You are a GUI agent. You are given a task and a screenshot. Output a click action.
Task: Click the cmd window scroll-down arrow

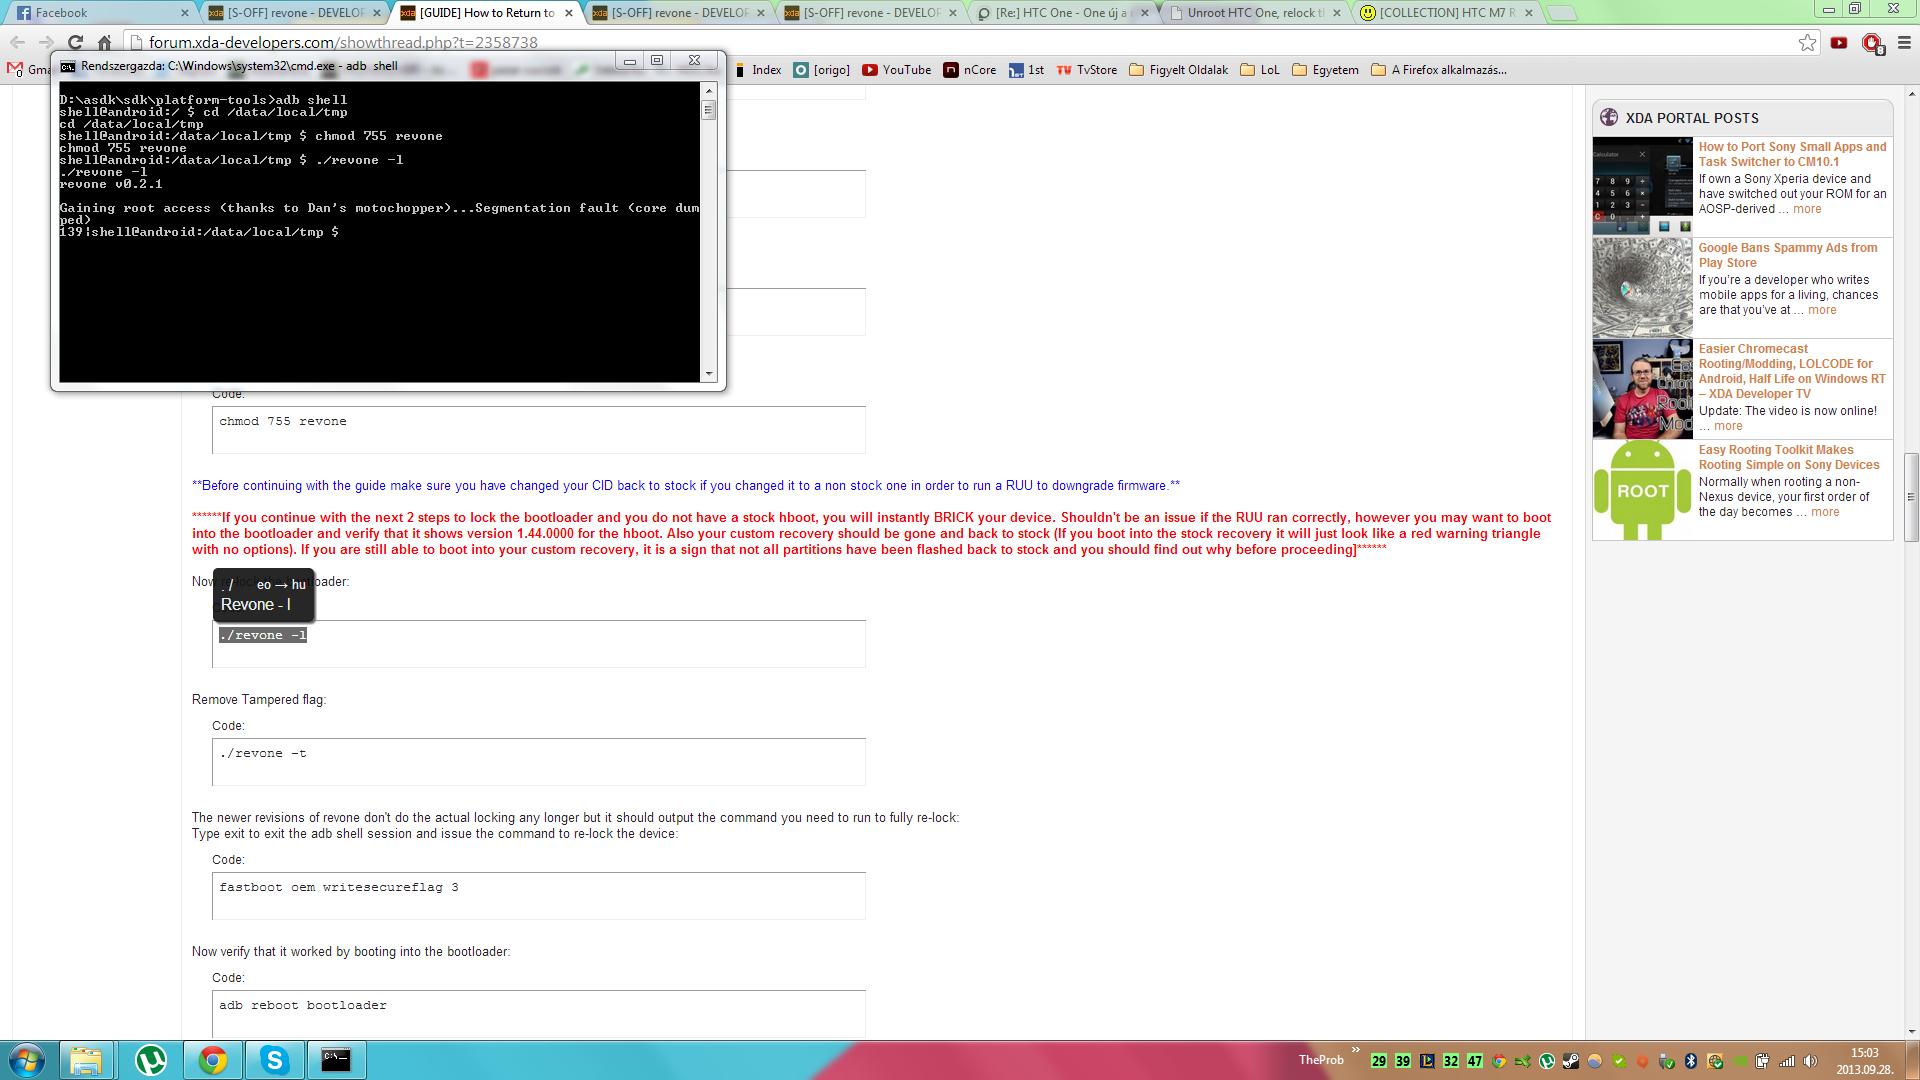(x=709, y=374)
